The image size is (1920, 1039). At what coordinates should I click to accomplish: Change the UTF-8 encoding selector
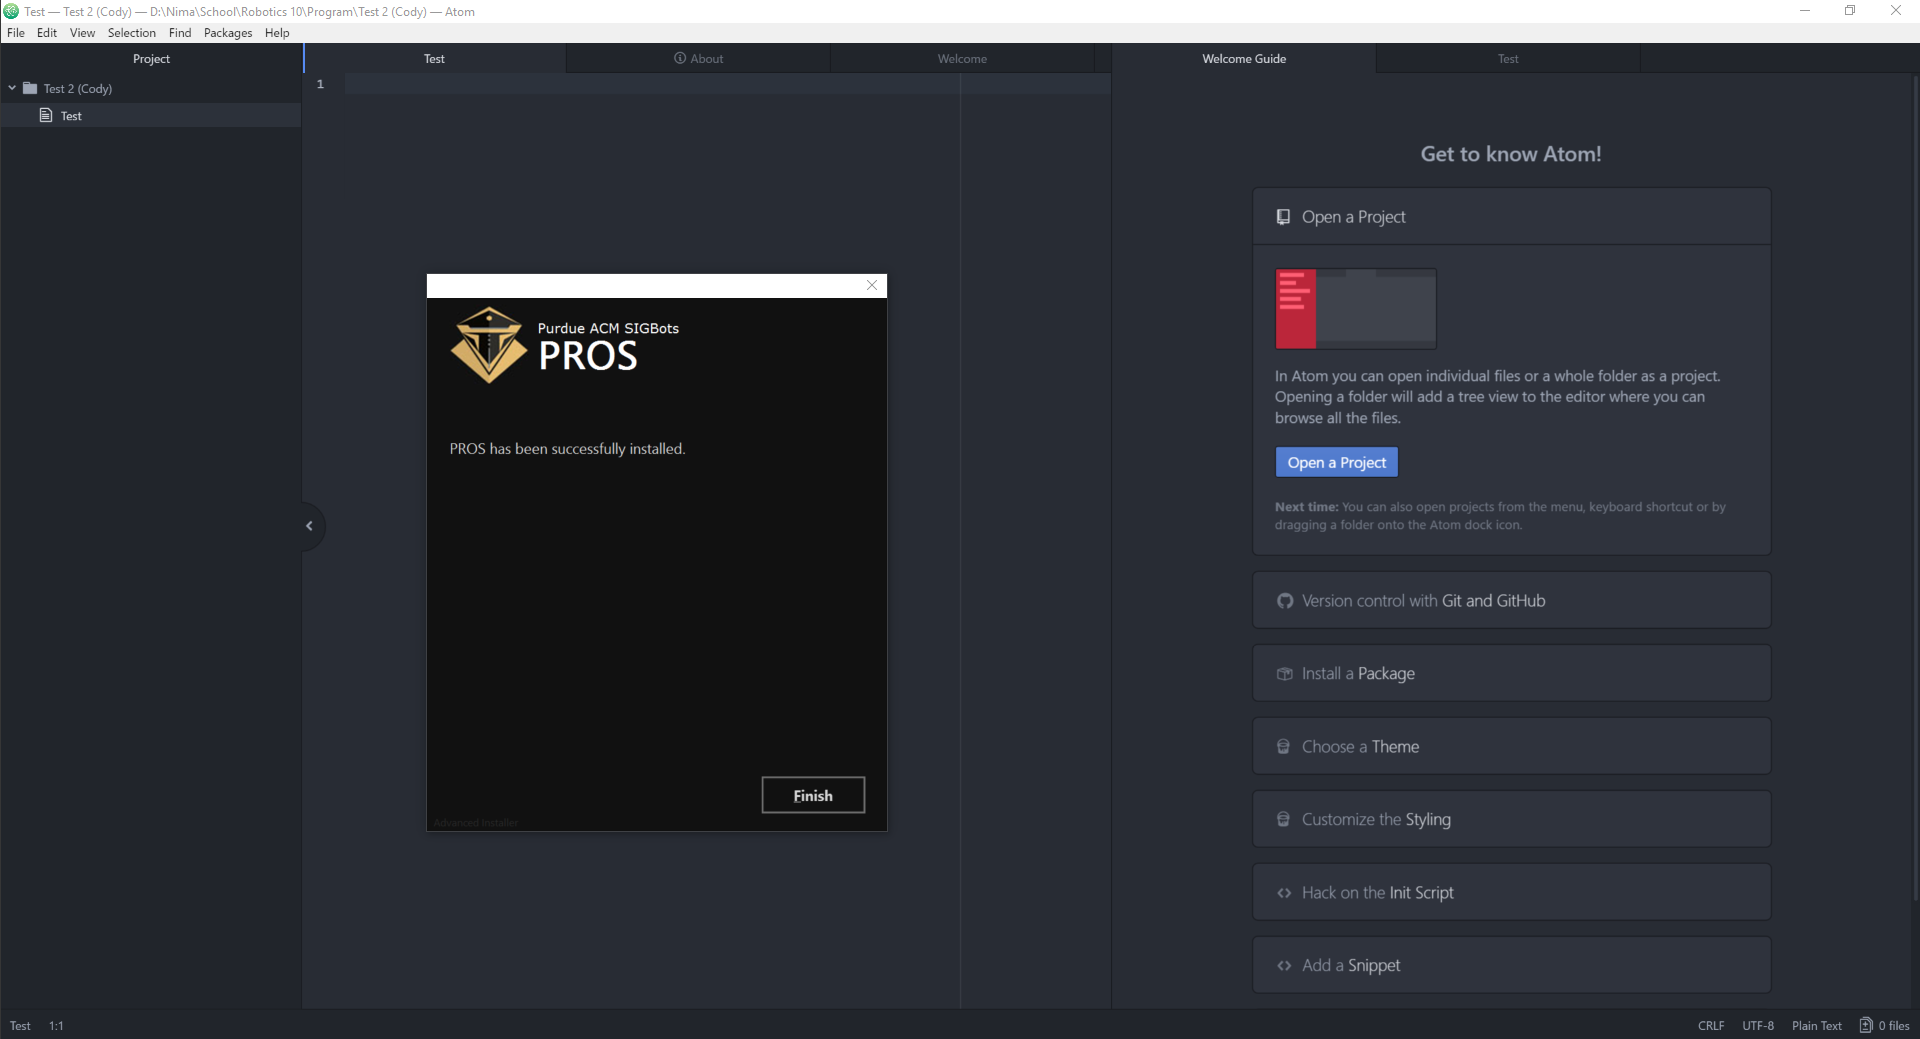1757,1025
